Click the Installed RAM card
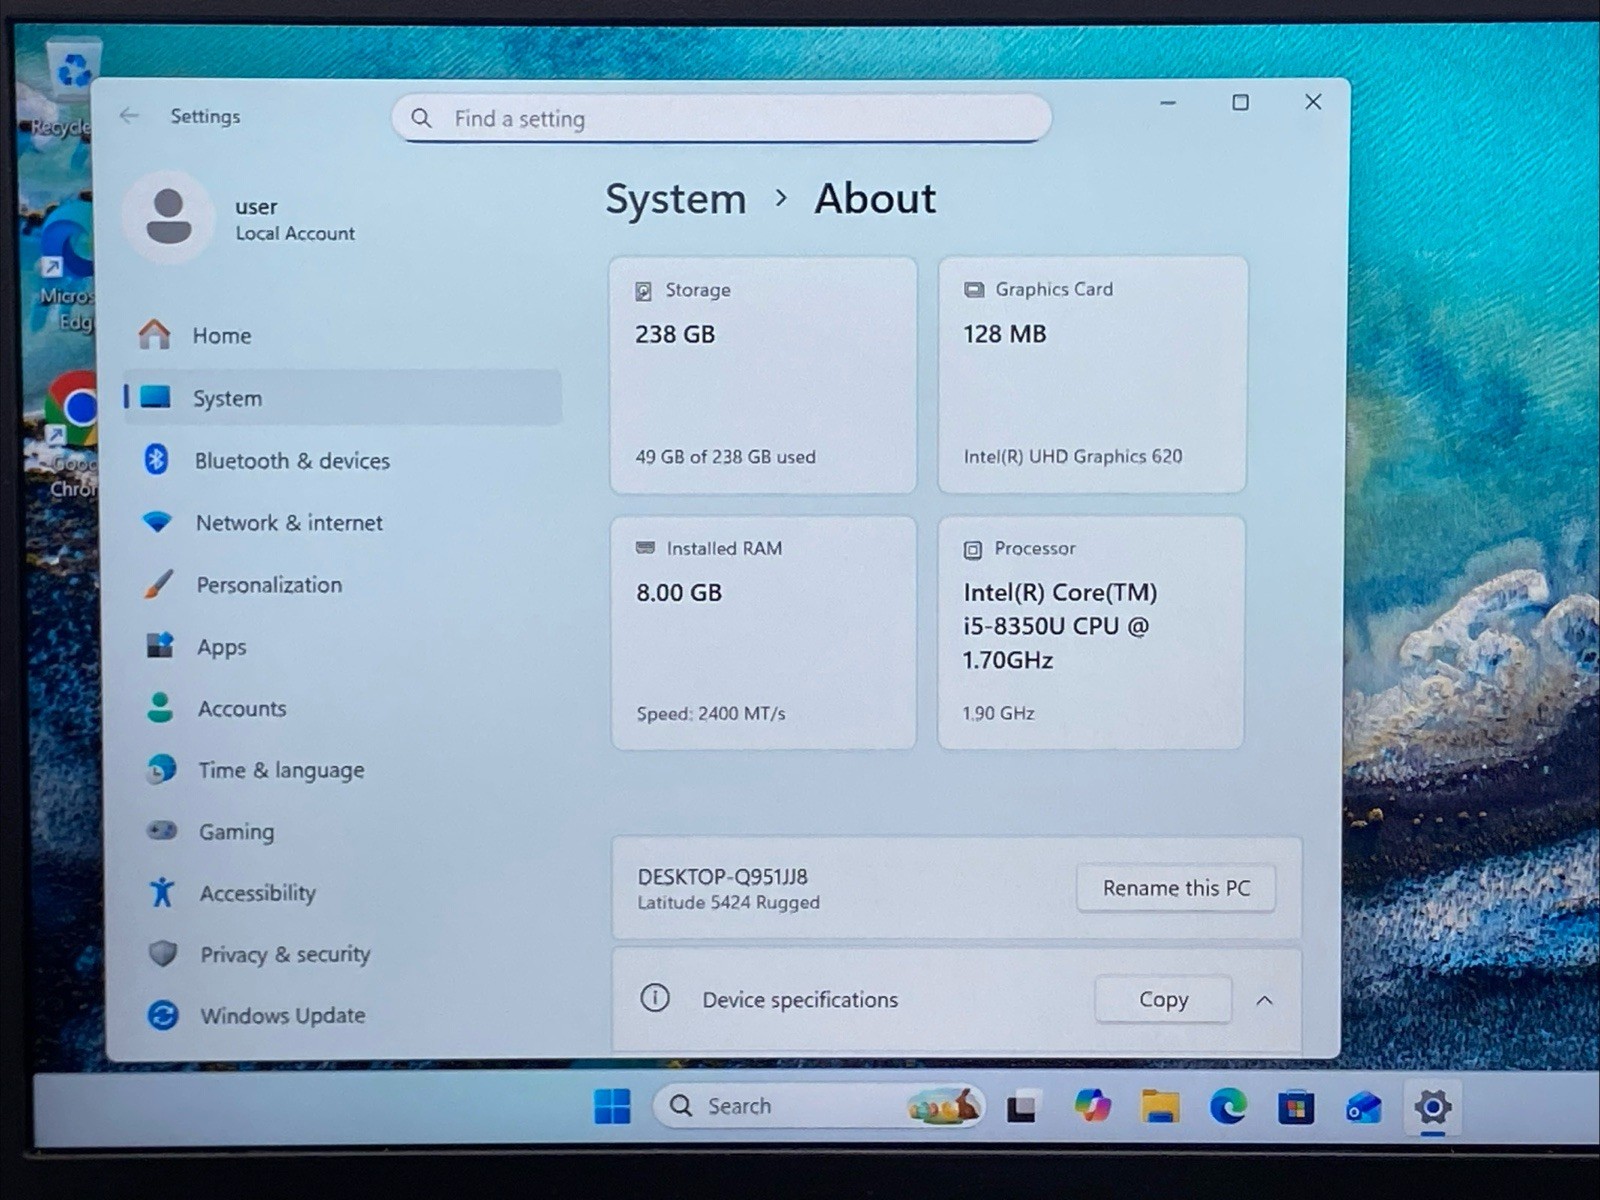The height and width of the screenshot is (1200, 1600). (763, 632)
